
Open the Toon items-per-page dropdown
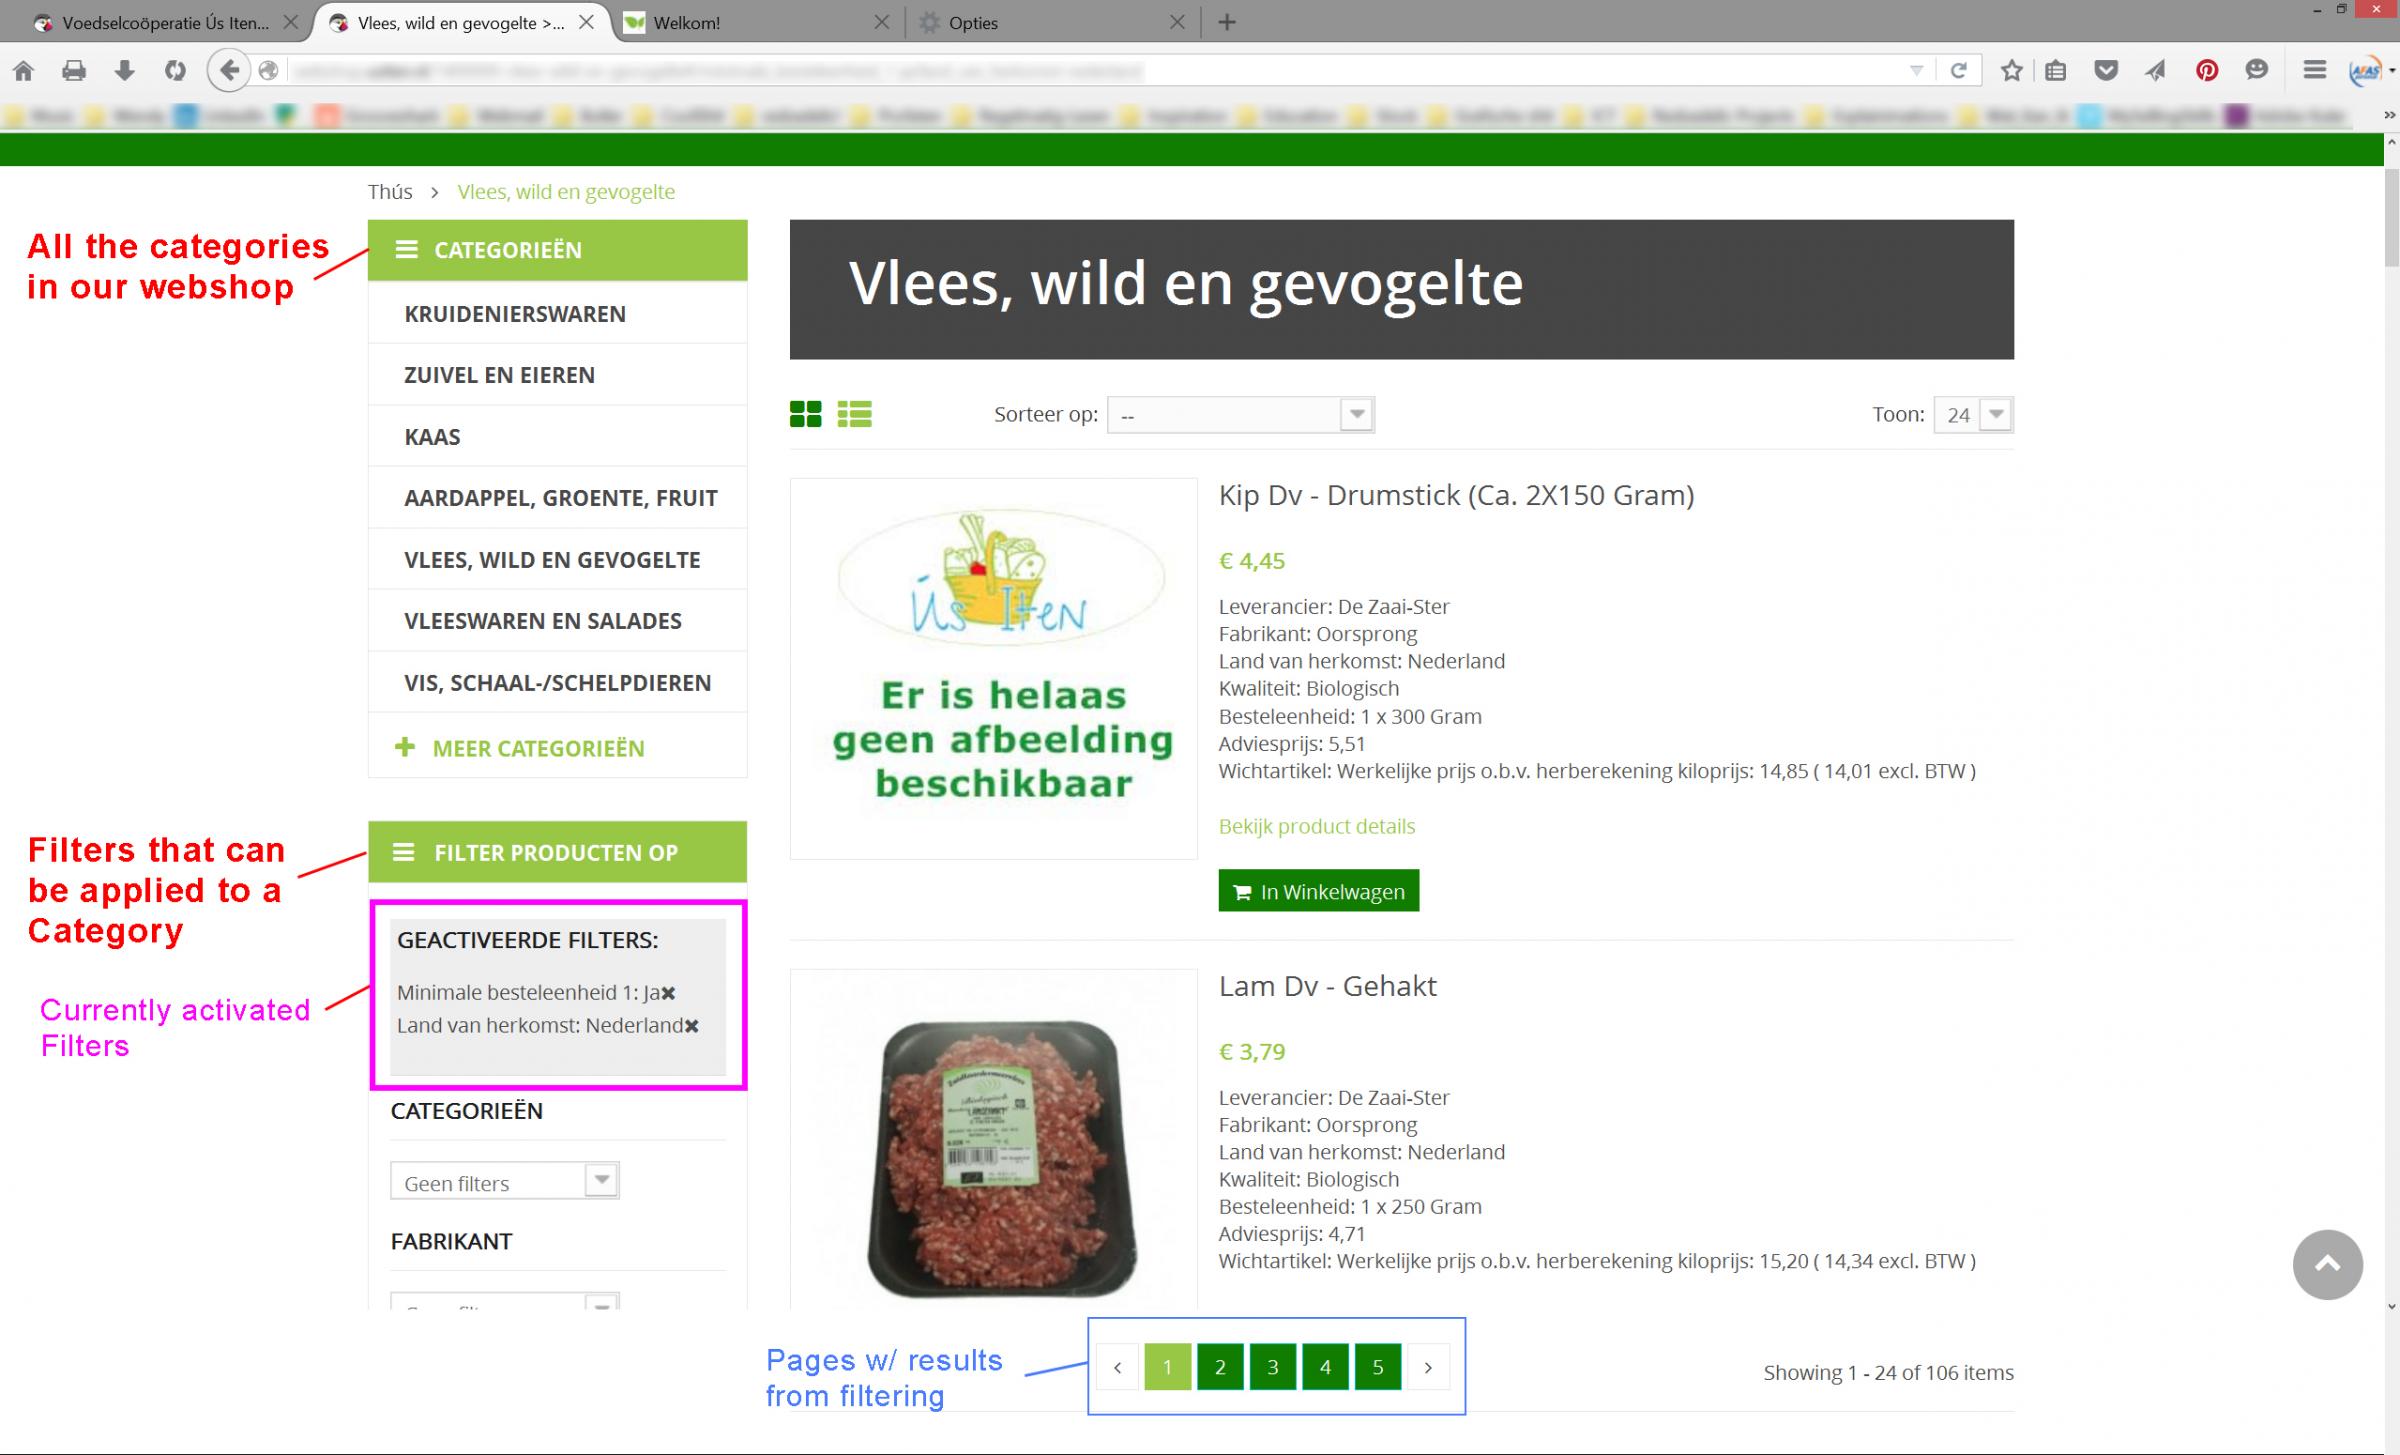point(1973,415)
